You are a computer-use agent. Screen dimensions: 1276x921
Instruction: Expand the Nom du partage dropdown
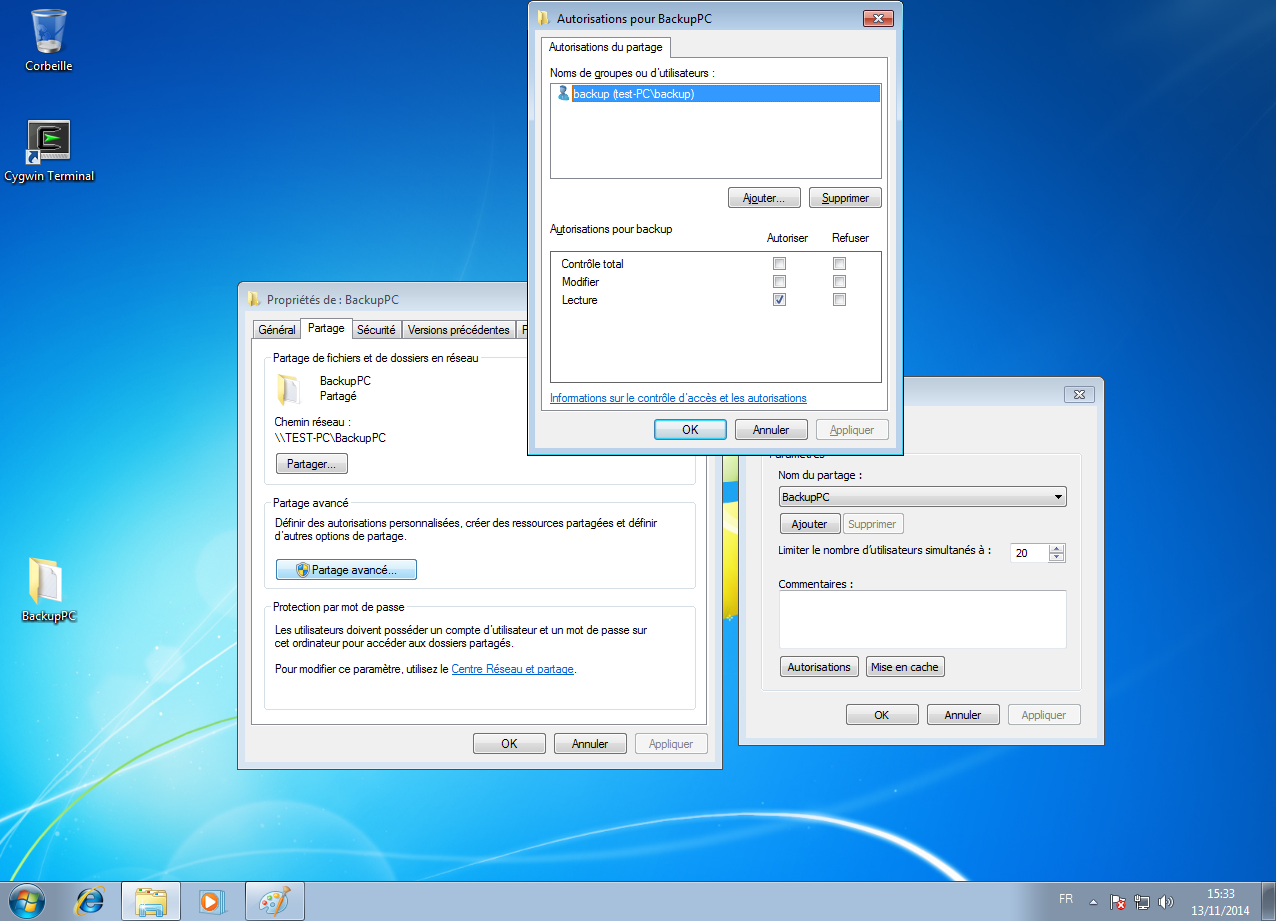coord(1058,497)
